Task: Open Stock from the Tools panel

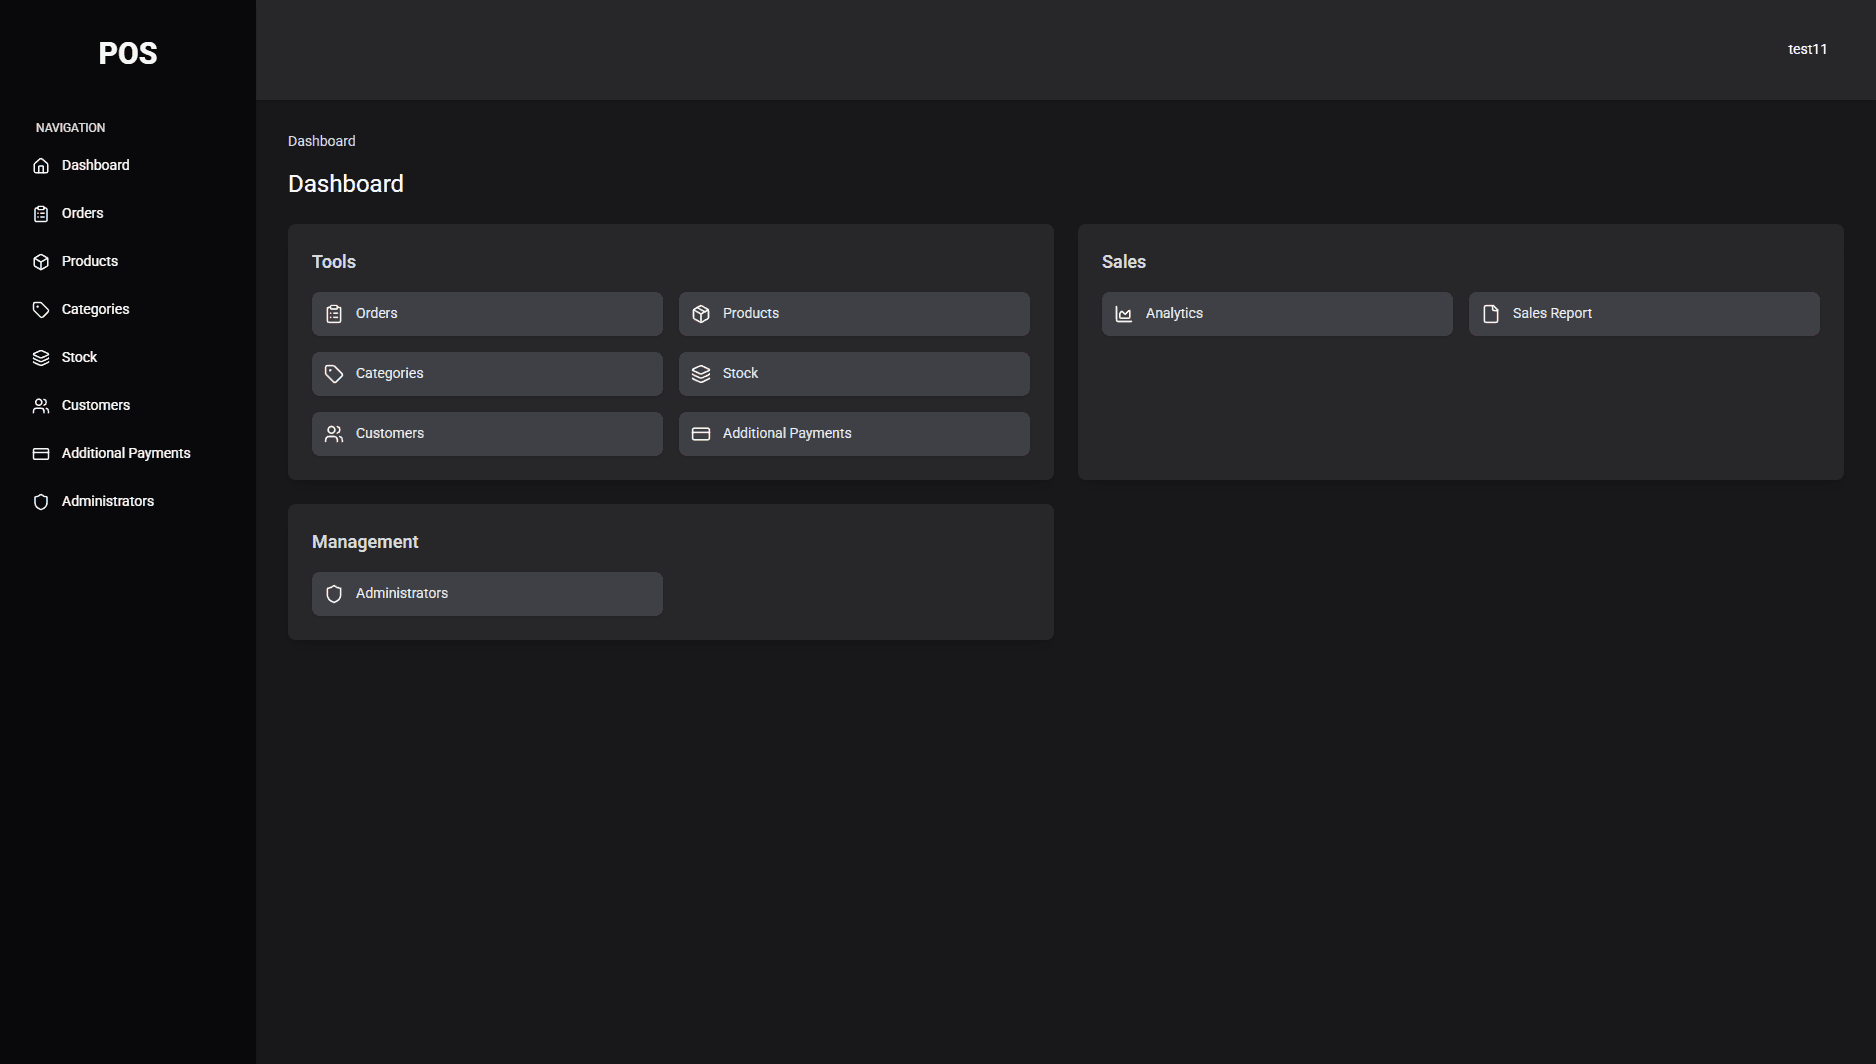Action: pos(853,373)
